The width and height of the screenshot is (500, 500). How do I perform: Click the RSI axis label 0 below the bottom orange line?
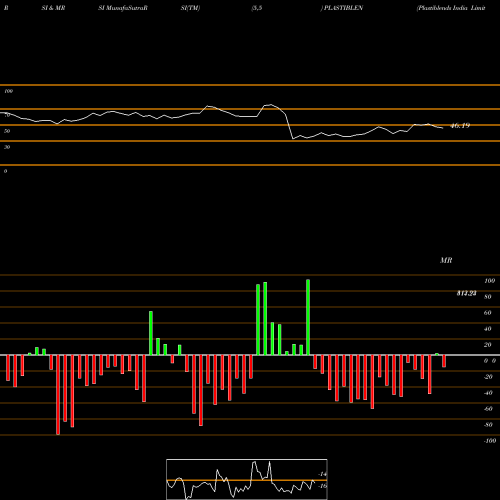[5, 171]
